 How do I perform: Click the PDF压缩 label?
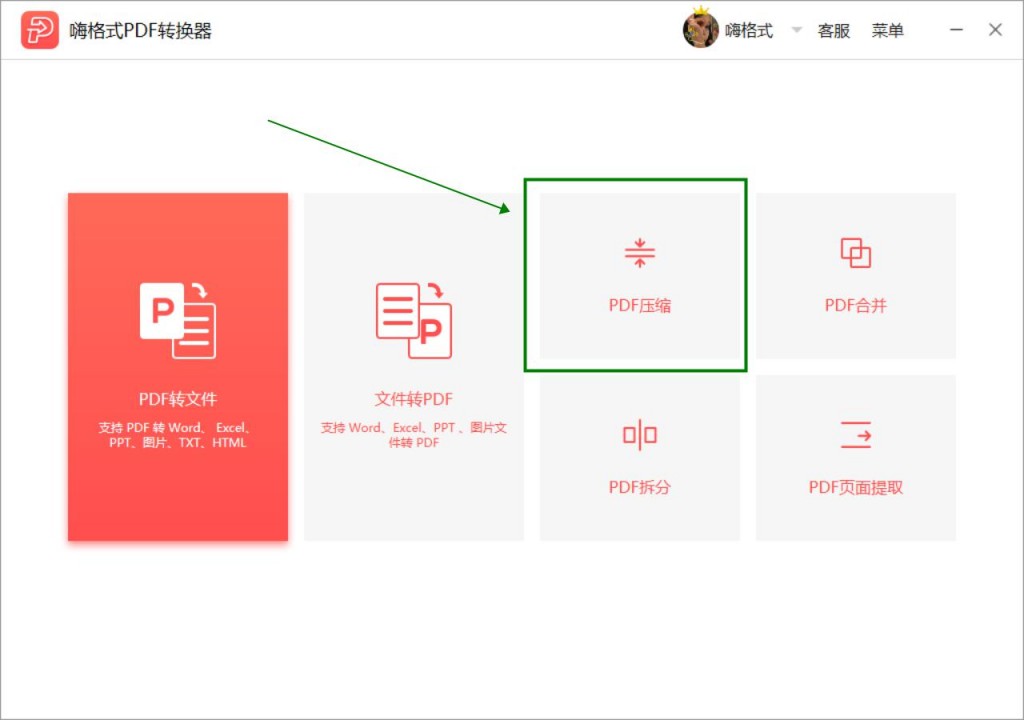click(x=640, y=305)
